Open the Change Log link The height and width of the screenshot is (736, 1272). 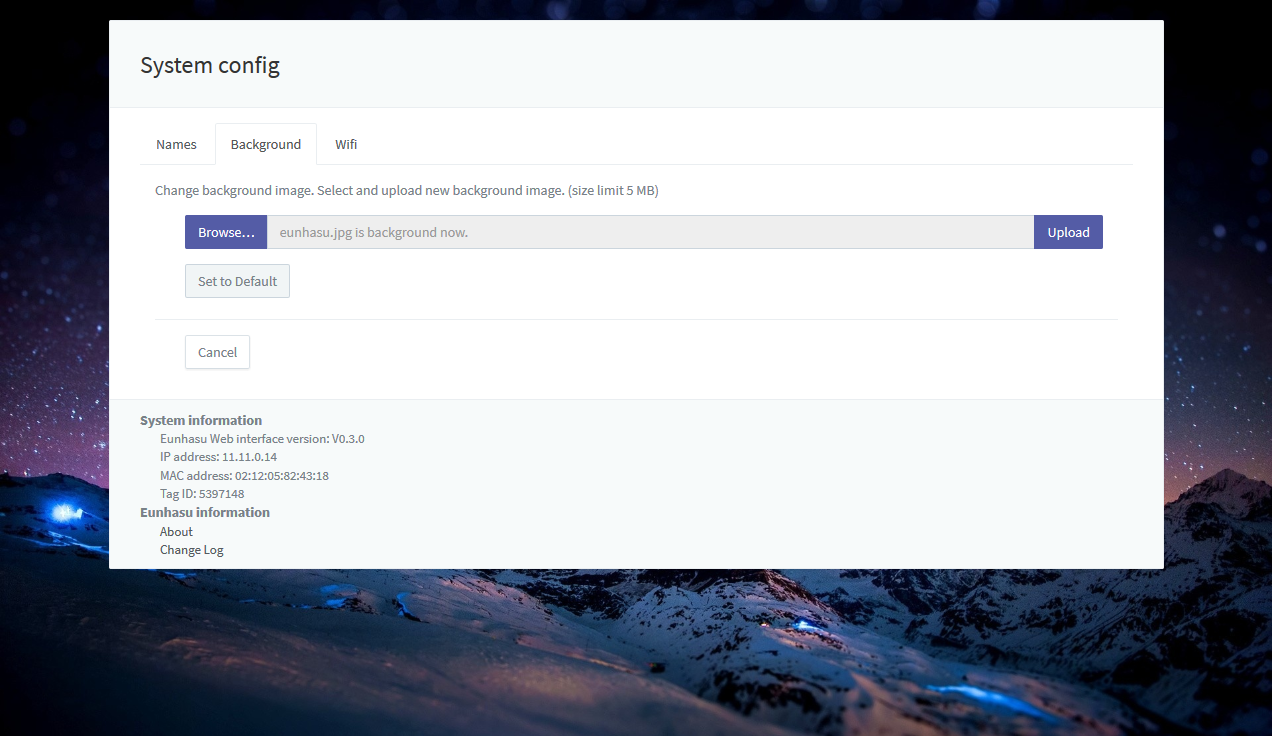[x=192, y=550]
